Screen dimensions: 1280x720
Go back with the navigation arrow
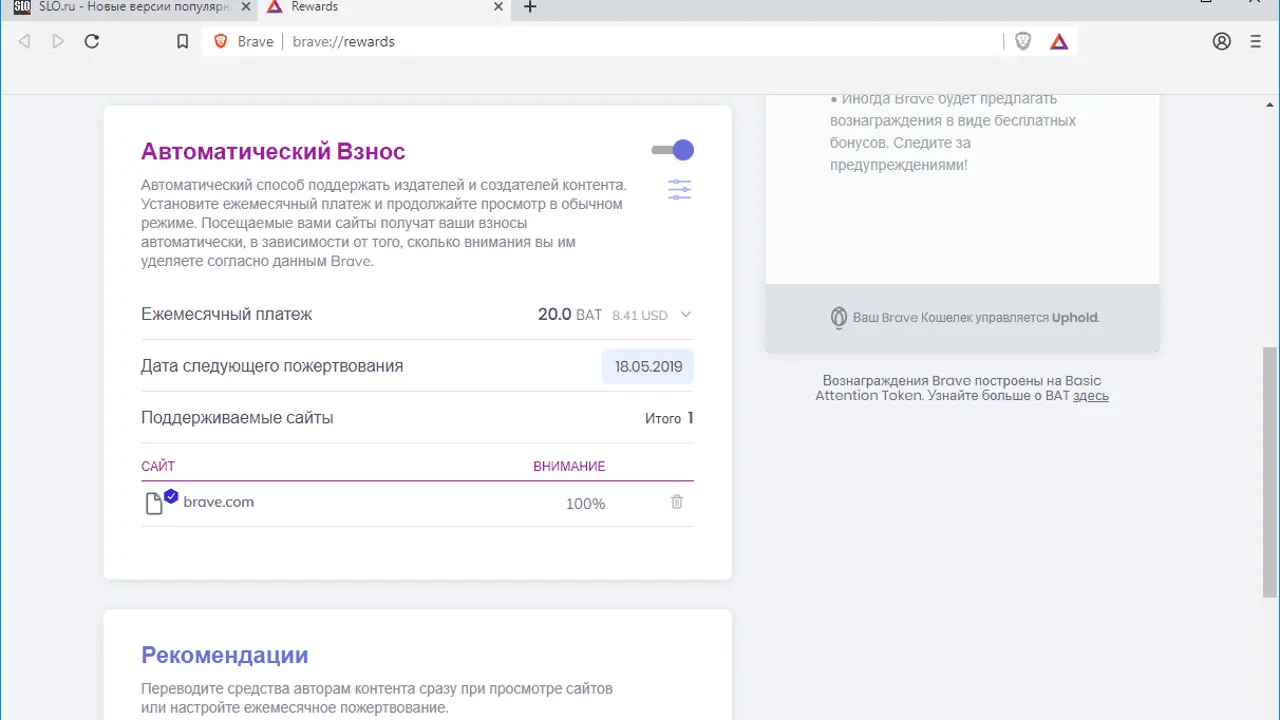(25, 42)
